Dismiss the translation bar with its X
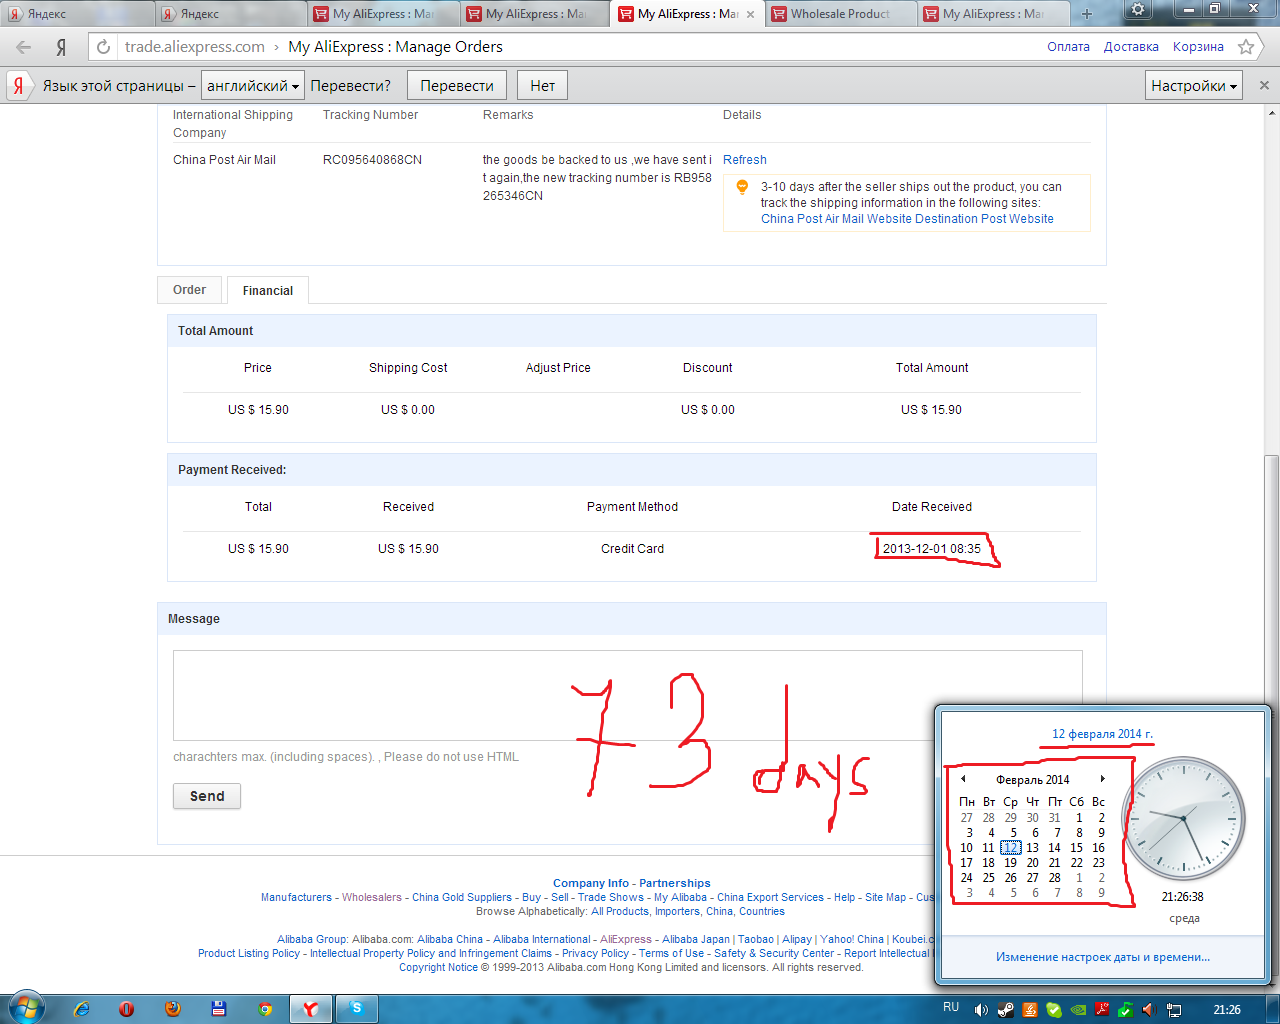This screenshot has height=1024, width=1280. coord(1264,86)
